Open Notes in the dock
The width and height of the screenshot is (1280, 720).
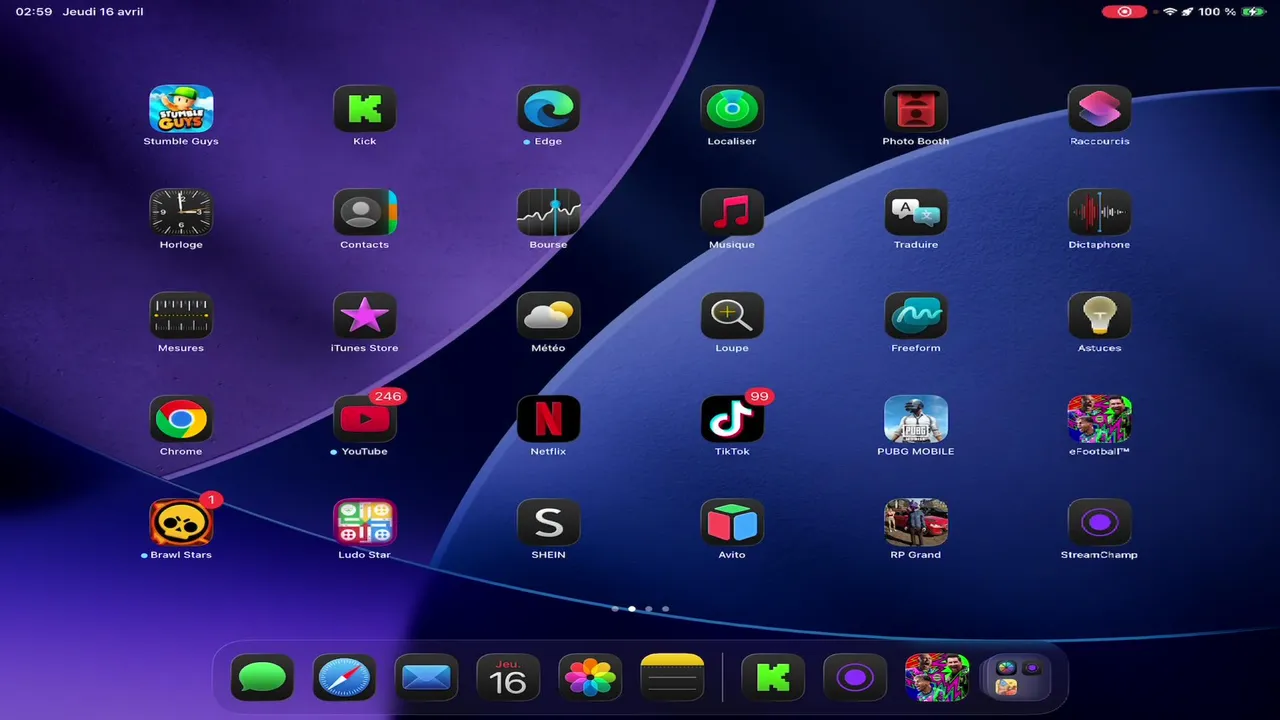click(x=672, y=678)
